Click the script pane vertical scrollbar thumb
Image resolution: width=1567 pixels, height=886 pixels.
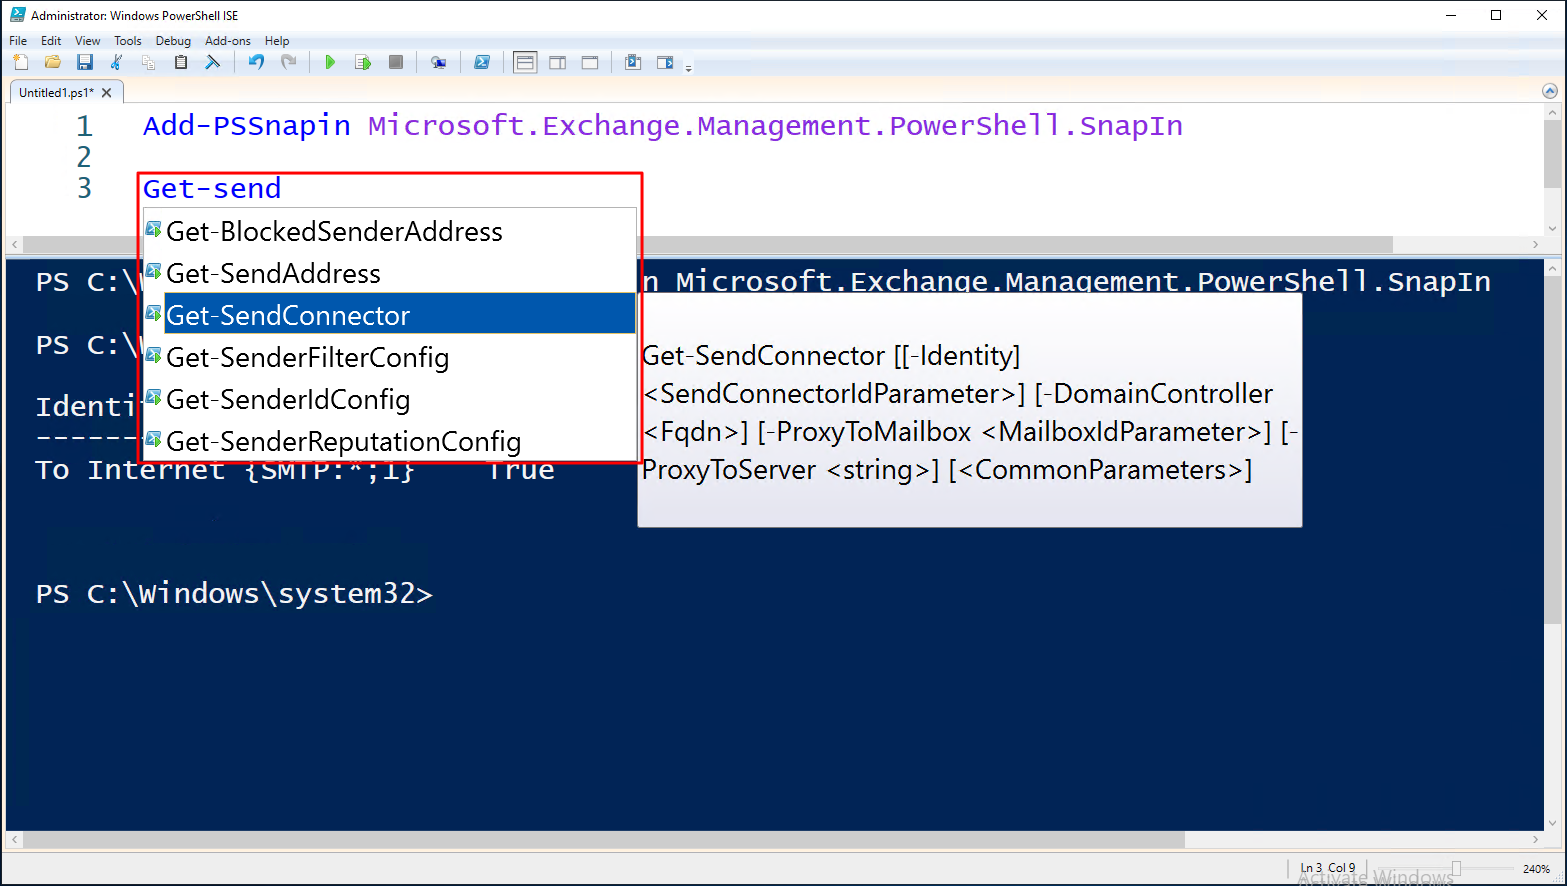[1551, 154]
